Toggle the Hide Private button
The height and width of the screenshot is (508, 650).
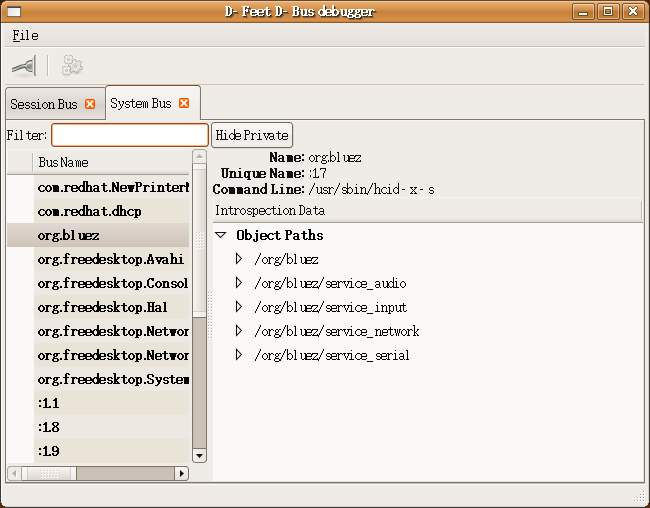click(252, 135)
